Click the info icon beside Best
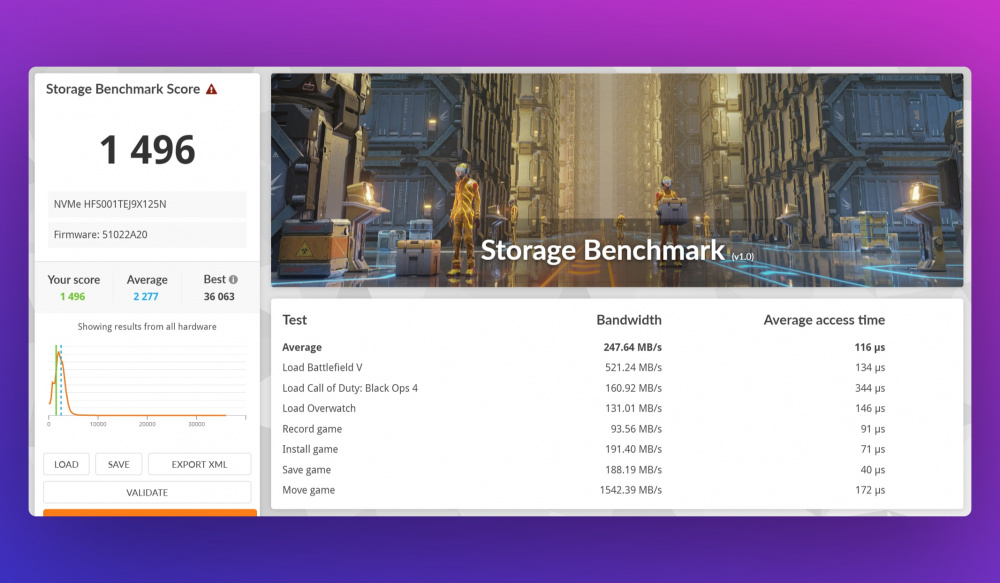The width and height of the screenshot is (1000, 583). pyautogui.click(x=233, y=280)
